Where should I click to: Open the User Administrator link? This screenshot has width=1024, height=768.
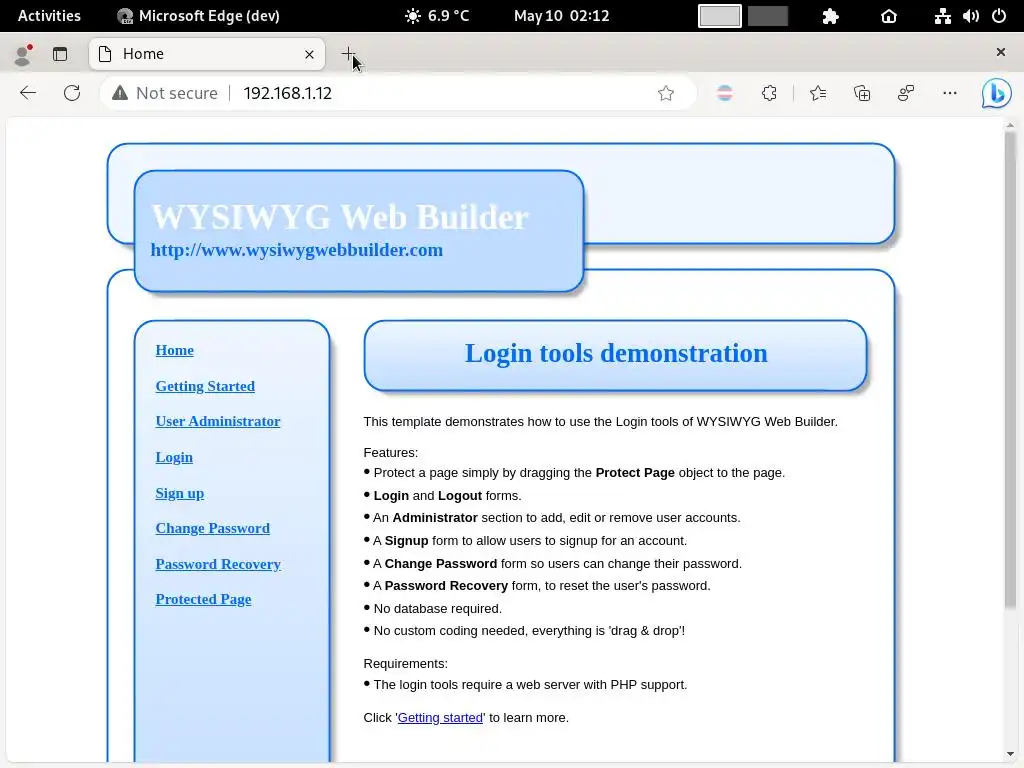tap(217, 421)
